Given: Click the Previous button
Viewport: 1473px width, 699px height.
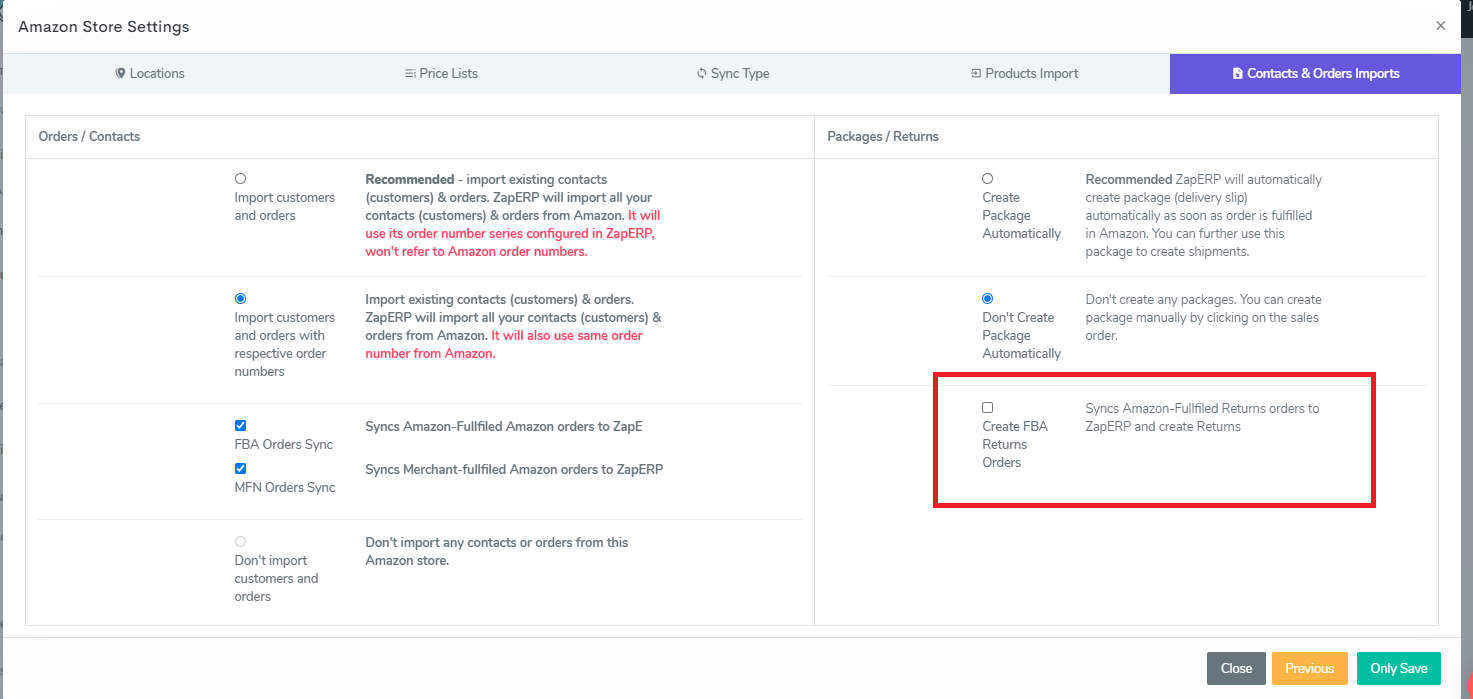Looking at the screenshot, I should coord(1309,668).
